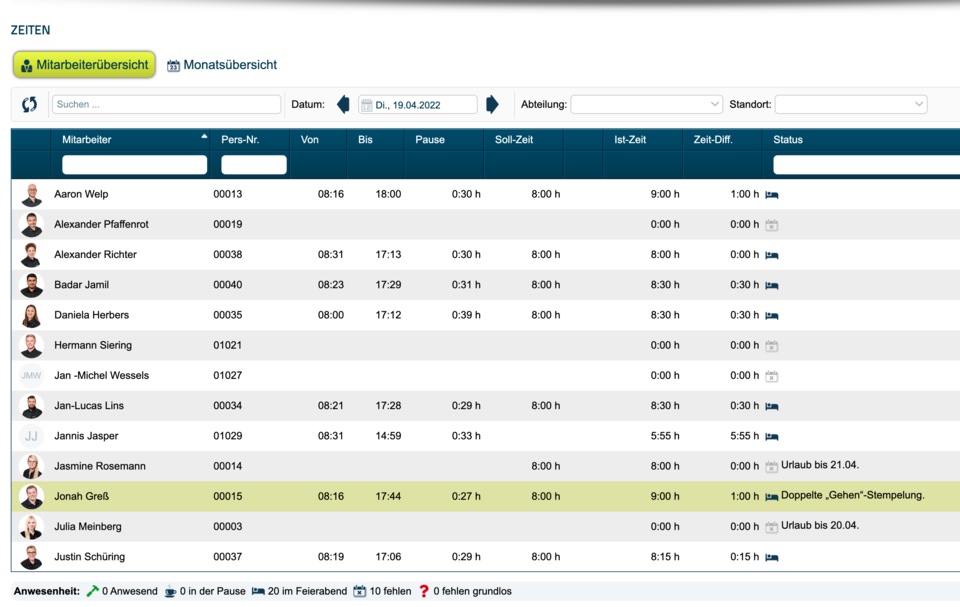The image size is (960, 607).
Task: Click the coffee cup Pause icon in footer
Action: pyautogui.click(x=171, y=591)
